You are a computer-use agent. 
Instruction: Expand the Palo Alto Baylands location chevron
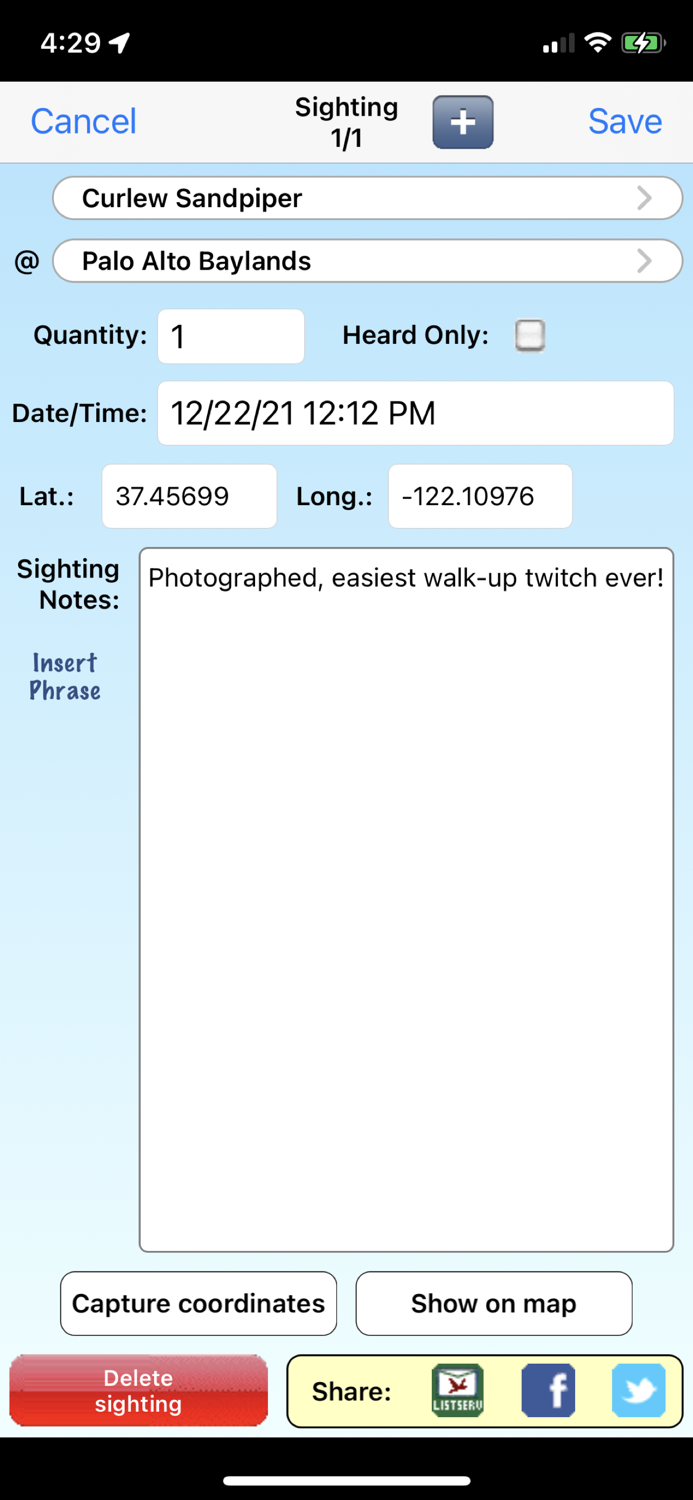pyautogui.click(x=645, y=261)
